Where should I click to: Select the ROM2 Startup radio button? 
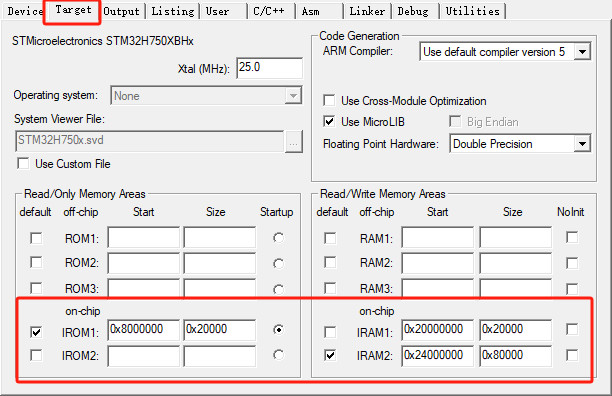pos(278,264)
